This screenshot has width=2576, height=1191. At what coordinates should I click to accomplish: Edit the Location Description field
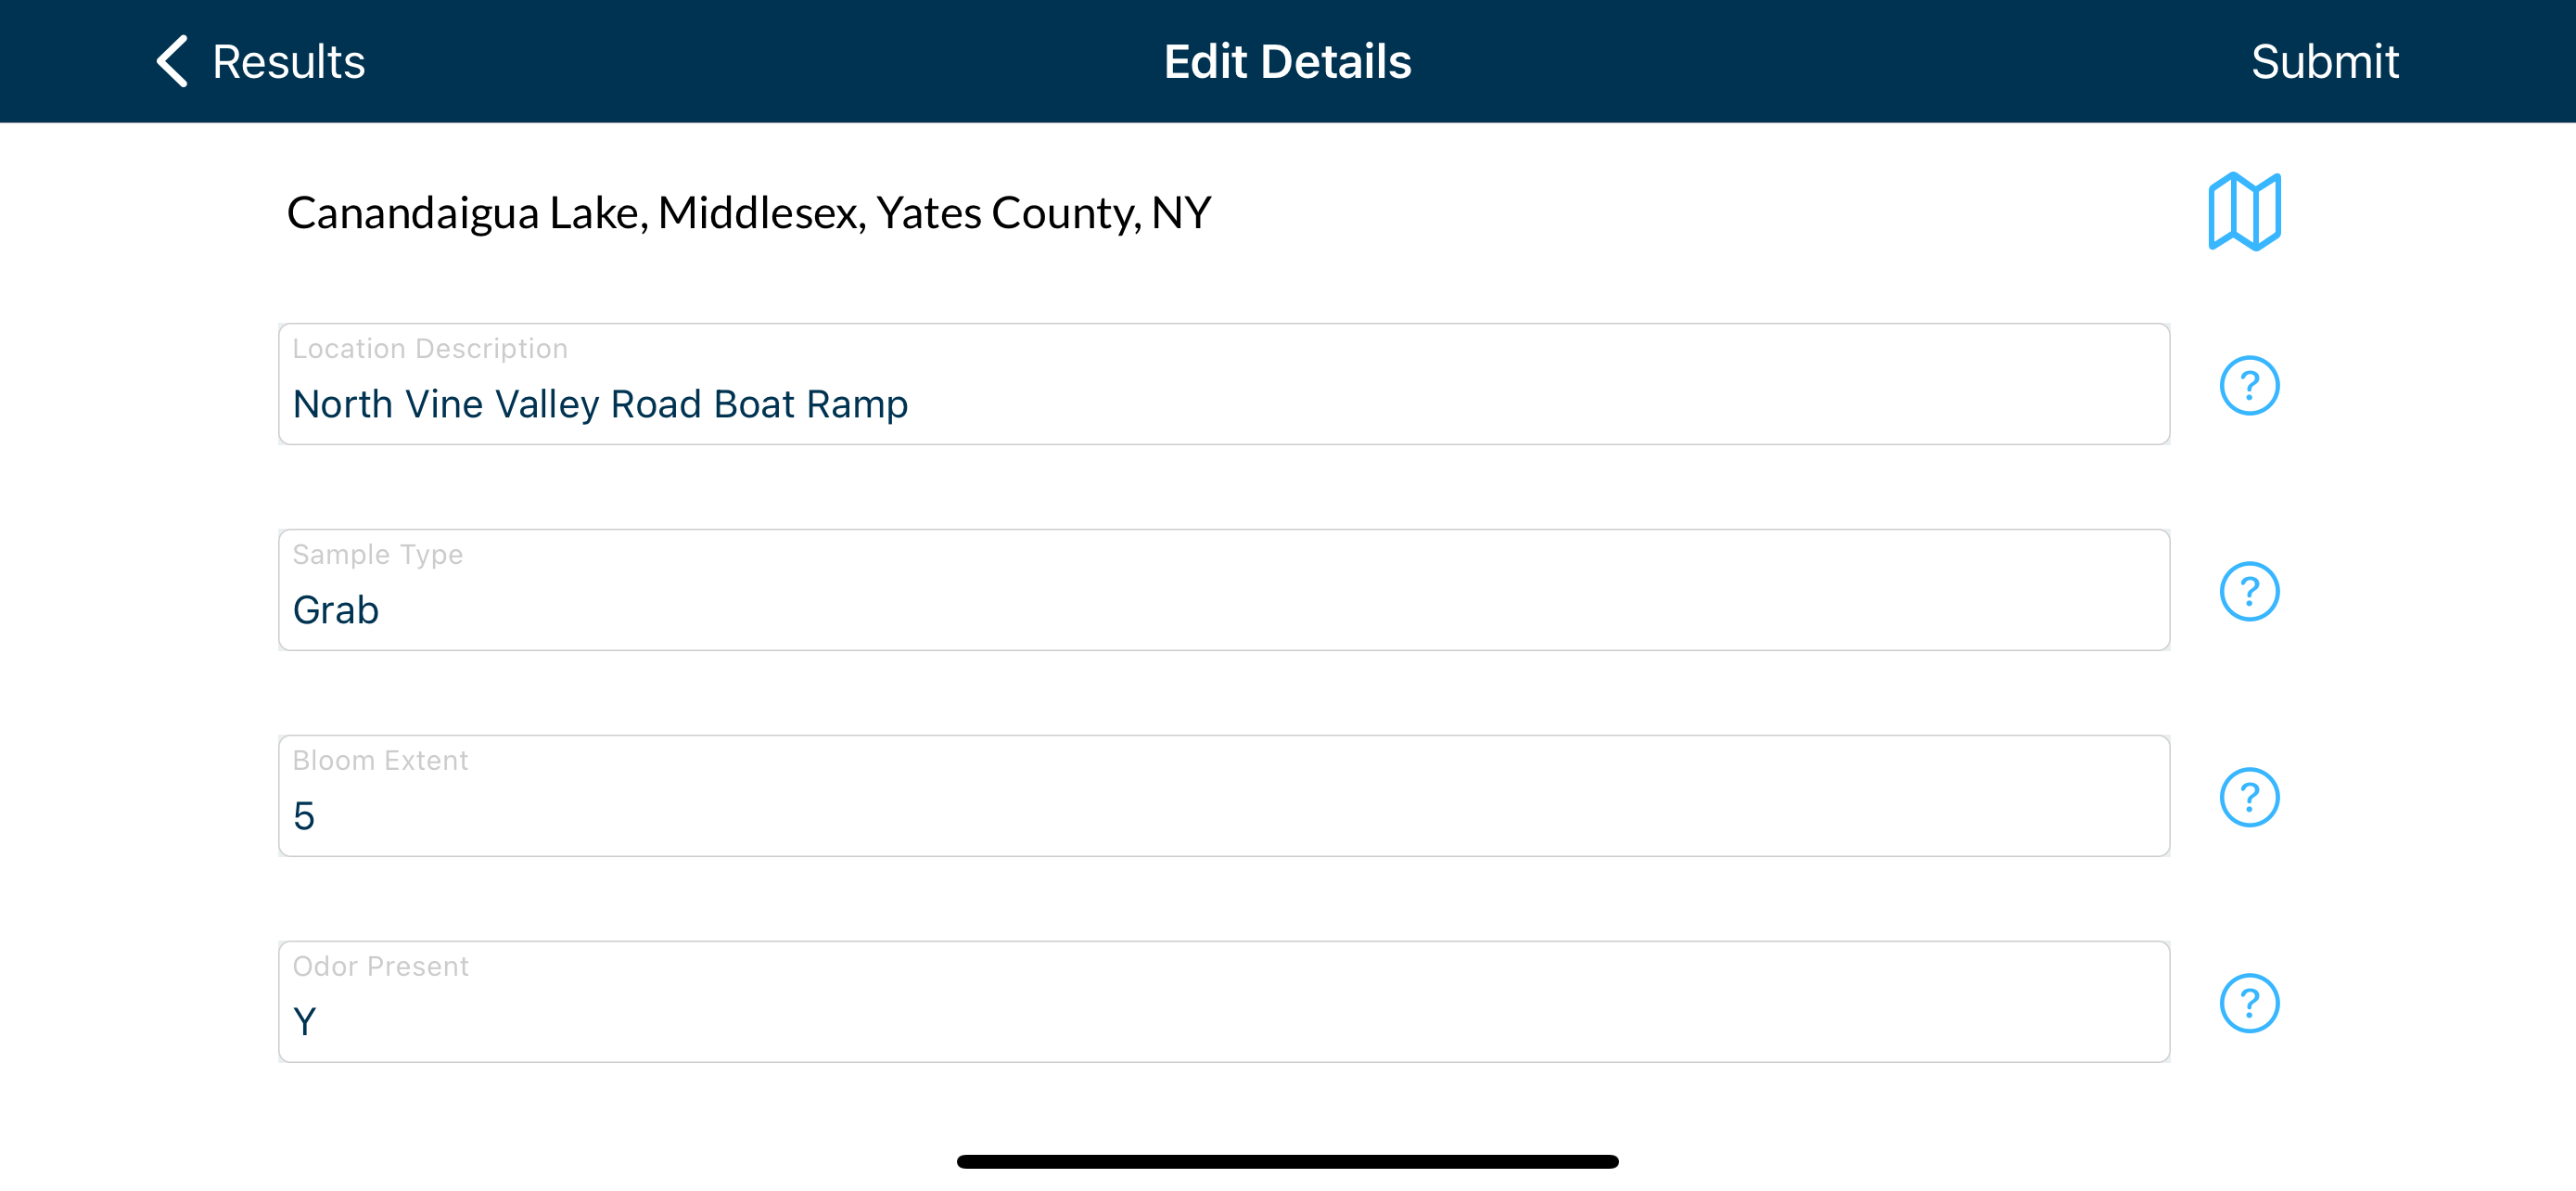[1224, 384]
